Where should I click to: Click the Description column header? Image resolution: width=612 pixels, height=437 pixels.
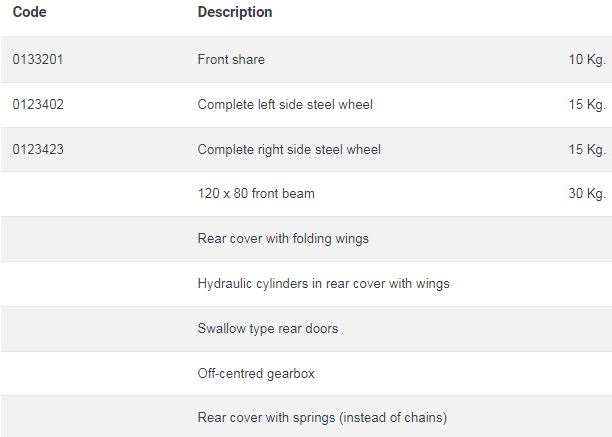(x=235, y=13)
